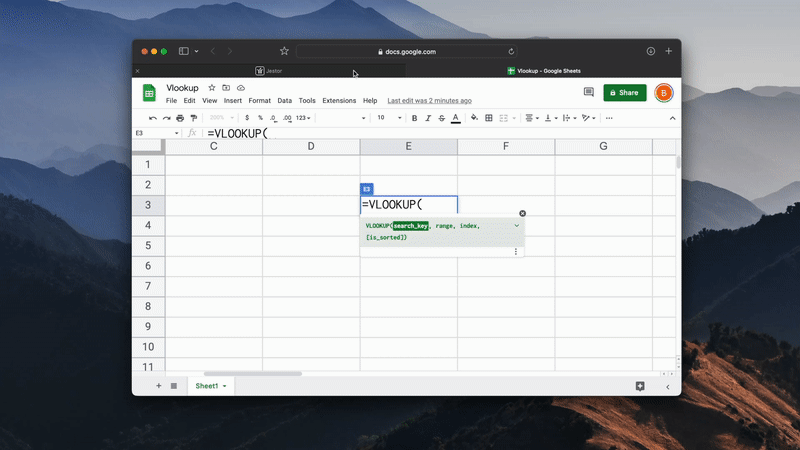This screenshot has height=450, width=800.
Task: Open Vertical align dropdown
Action: 551,118
